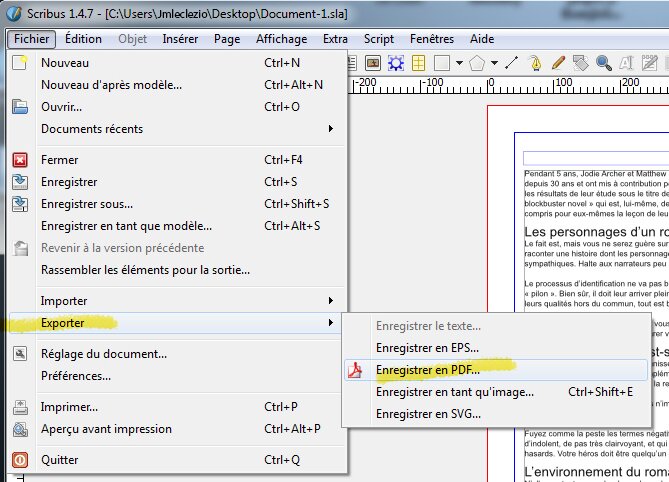The width and height of the screenshot is (669, 482).
Task: Select the edit frame contents tool
Action: [x=626, y=63]
